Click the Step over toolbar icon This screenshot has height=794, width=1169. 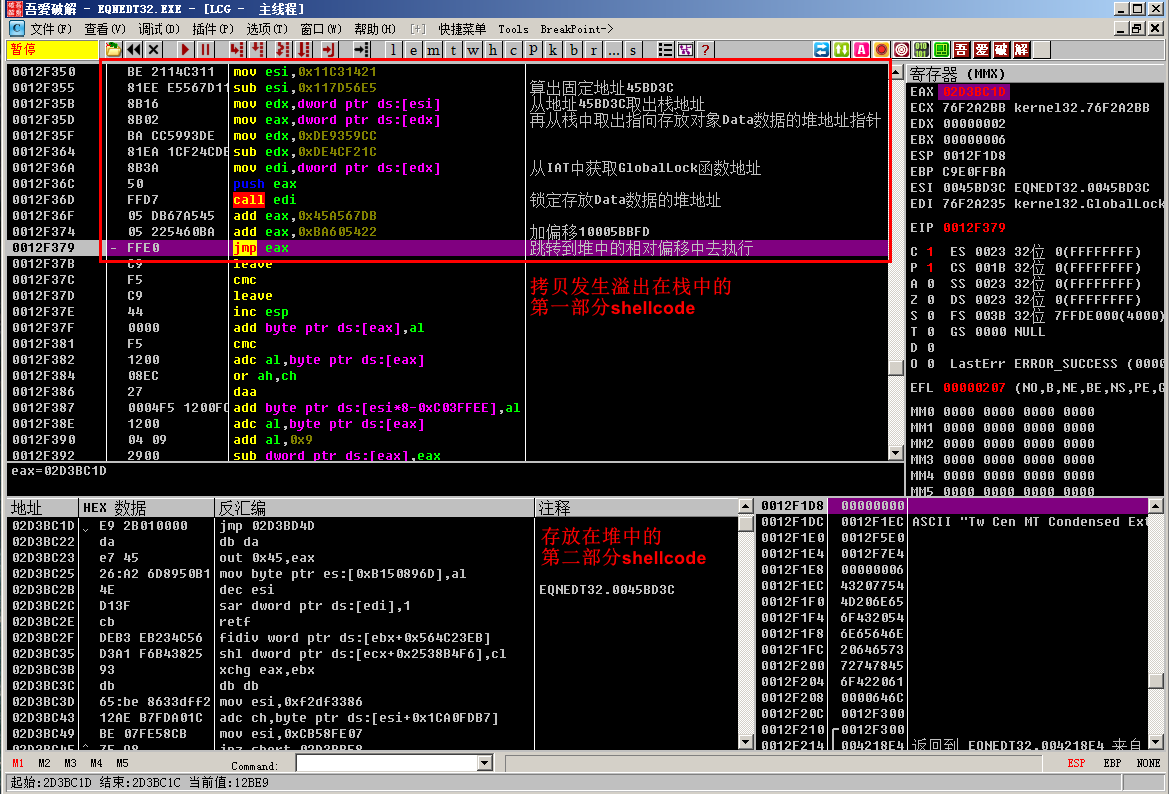coord(258,50)
